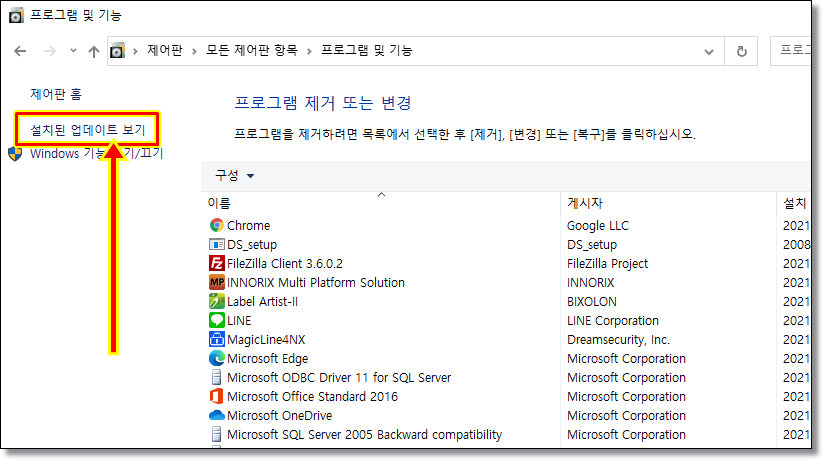Select the MagicLine4NX icon
The height and width of the screenshot is (461, 824).
[216, 339]
